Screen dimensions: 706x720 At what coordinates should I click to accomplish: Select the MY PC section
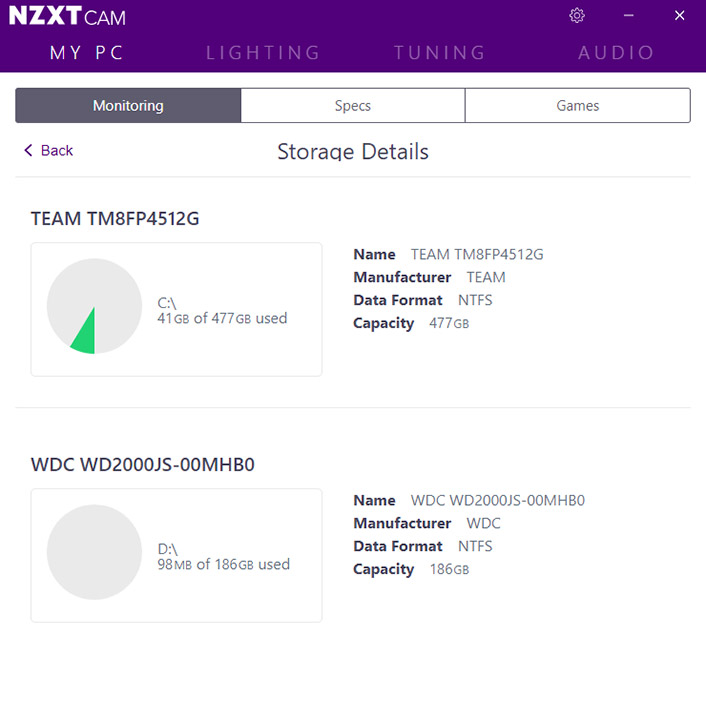[x=87, y=53]
